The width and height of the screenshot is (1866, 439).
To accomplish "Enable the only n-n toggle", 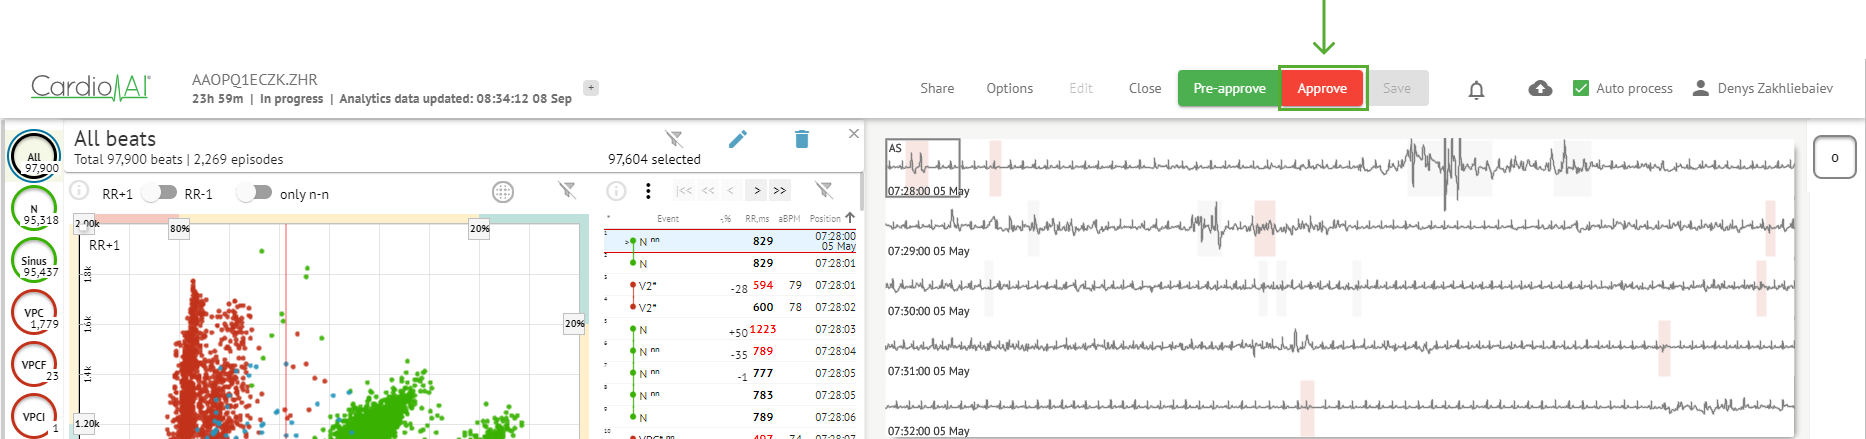I will (x=254, y=193).
